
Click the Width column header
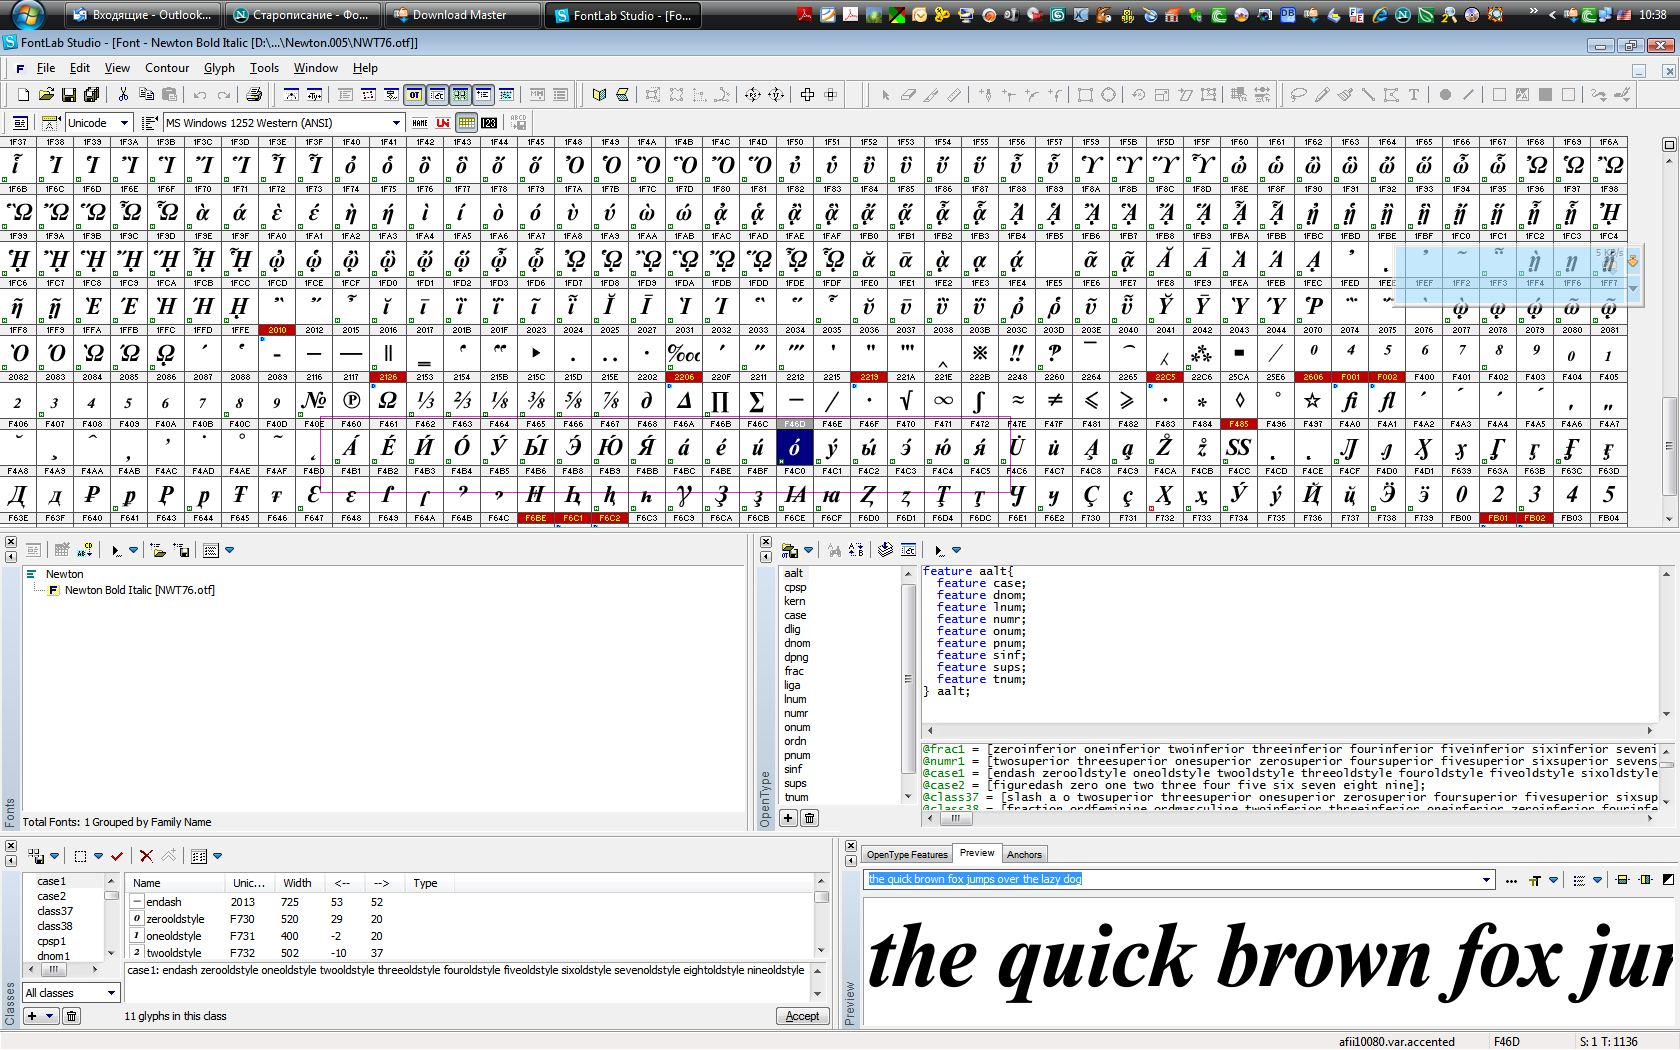coord(297,883)
